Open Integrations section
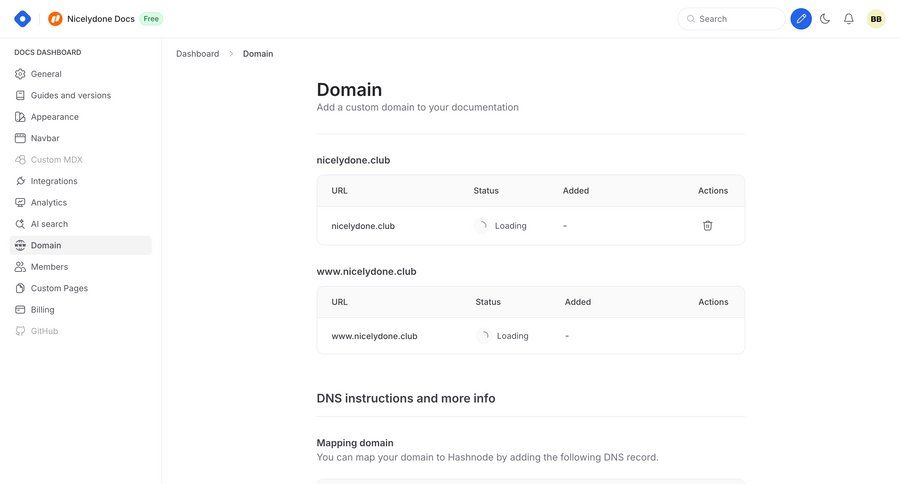 point(81,181)
